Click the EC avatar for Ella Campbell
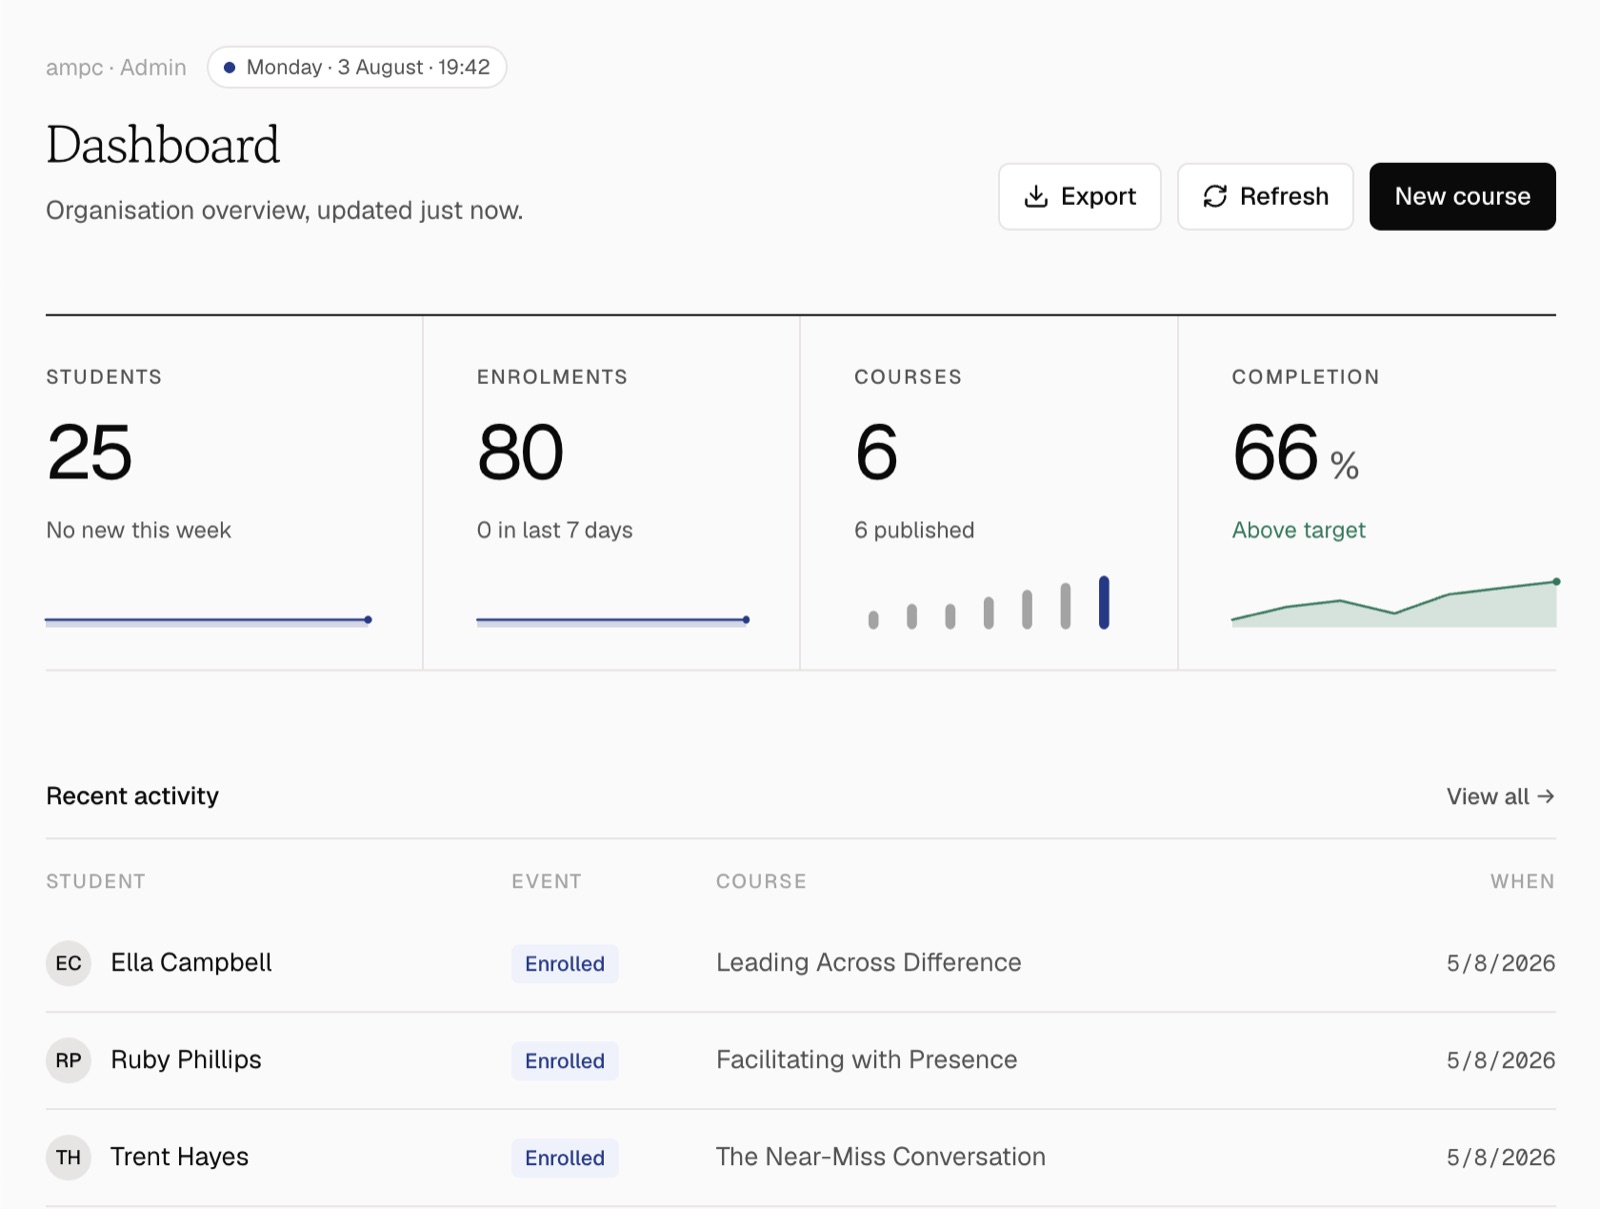This screenshot has height=1209, width=1600. (x=68, y=963)
